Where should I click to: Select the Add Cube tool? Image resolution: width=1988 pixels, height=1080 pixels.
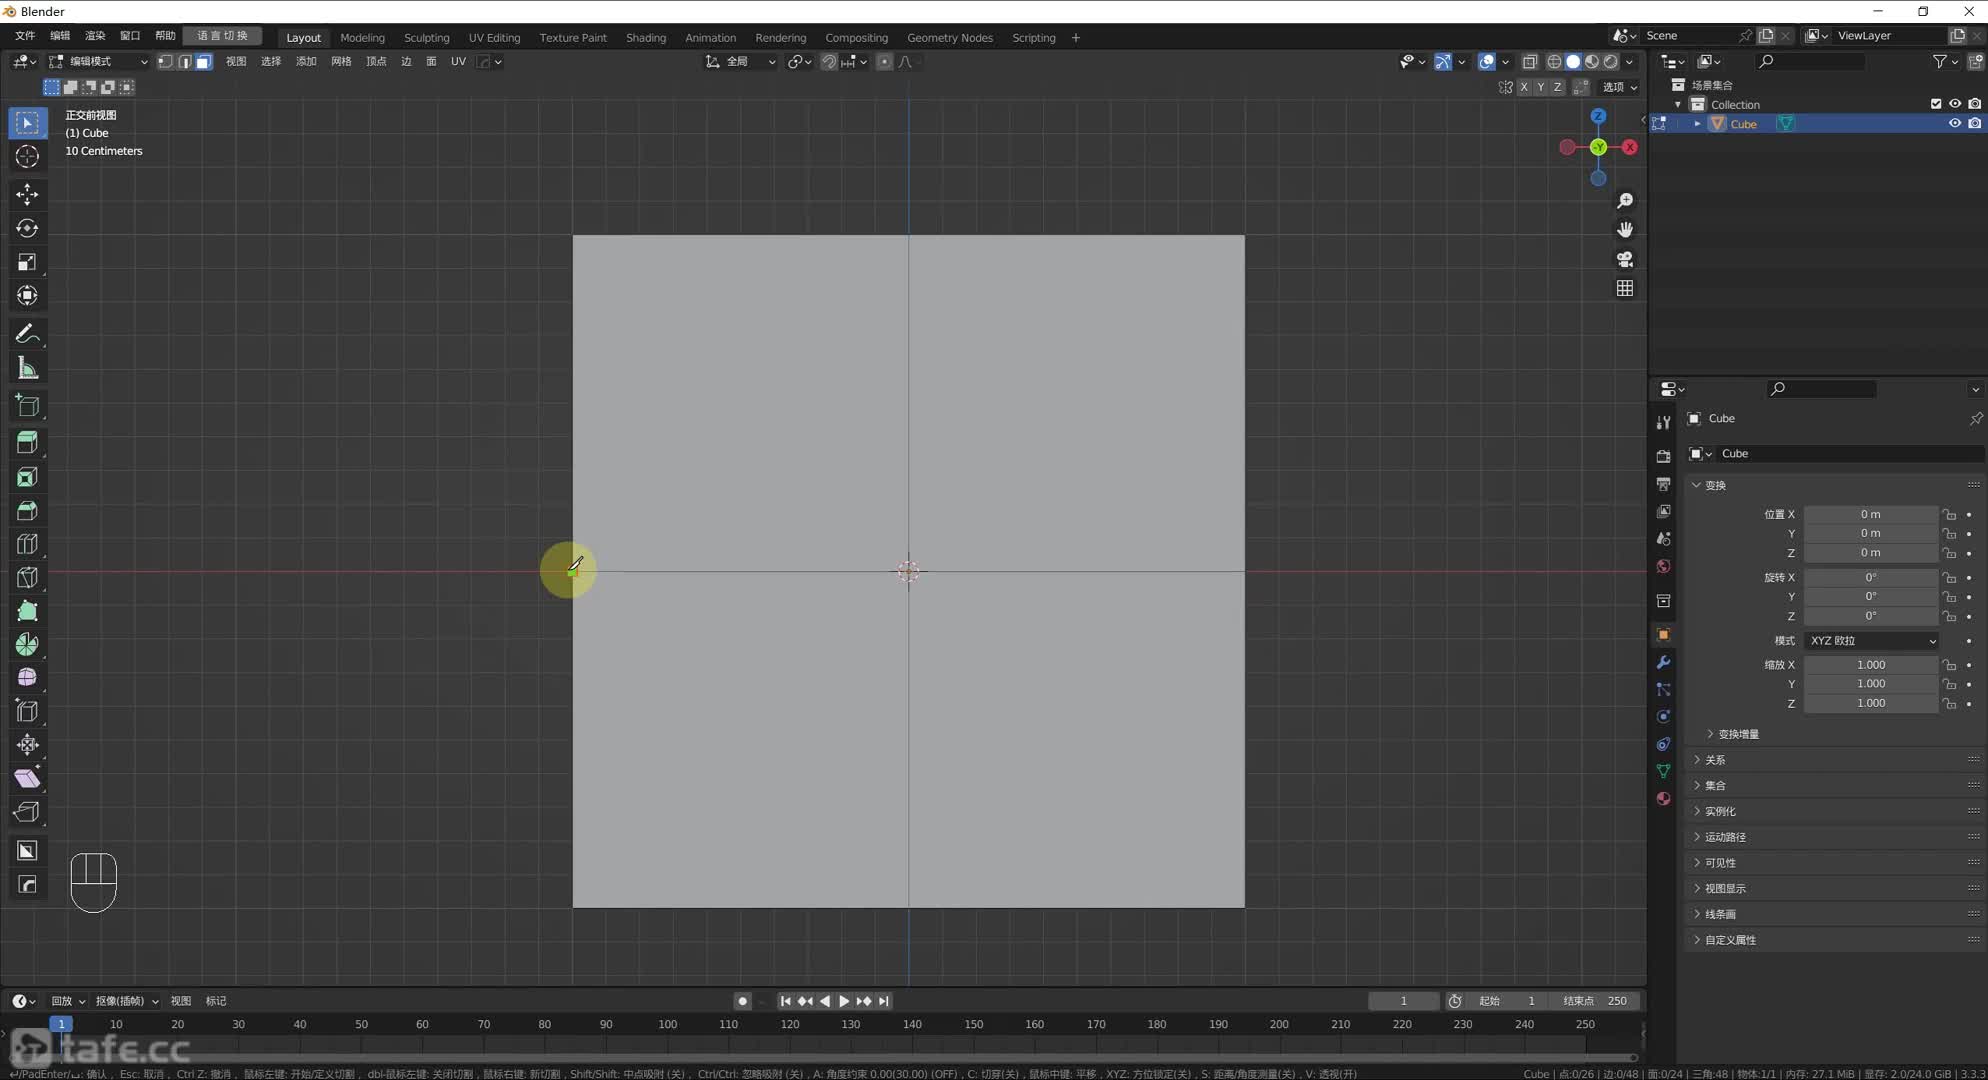27,405
